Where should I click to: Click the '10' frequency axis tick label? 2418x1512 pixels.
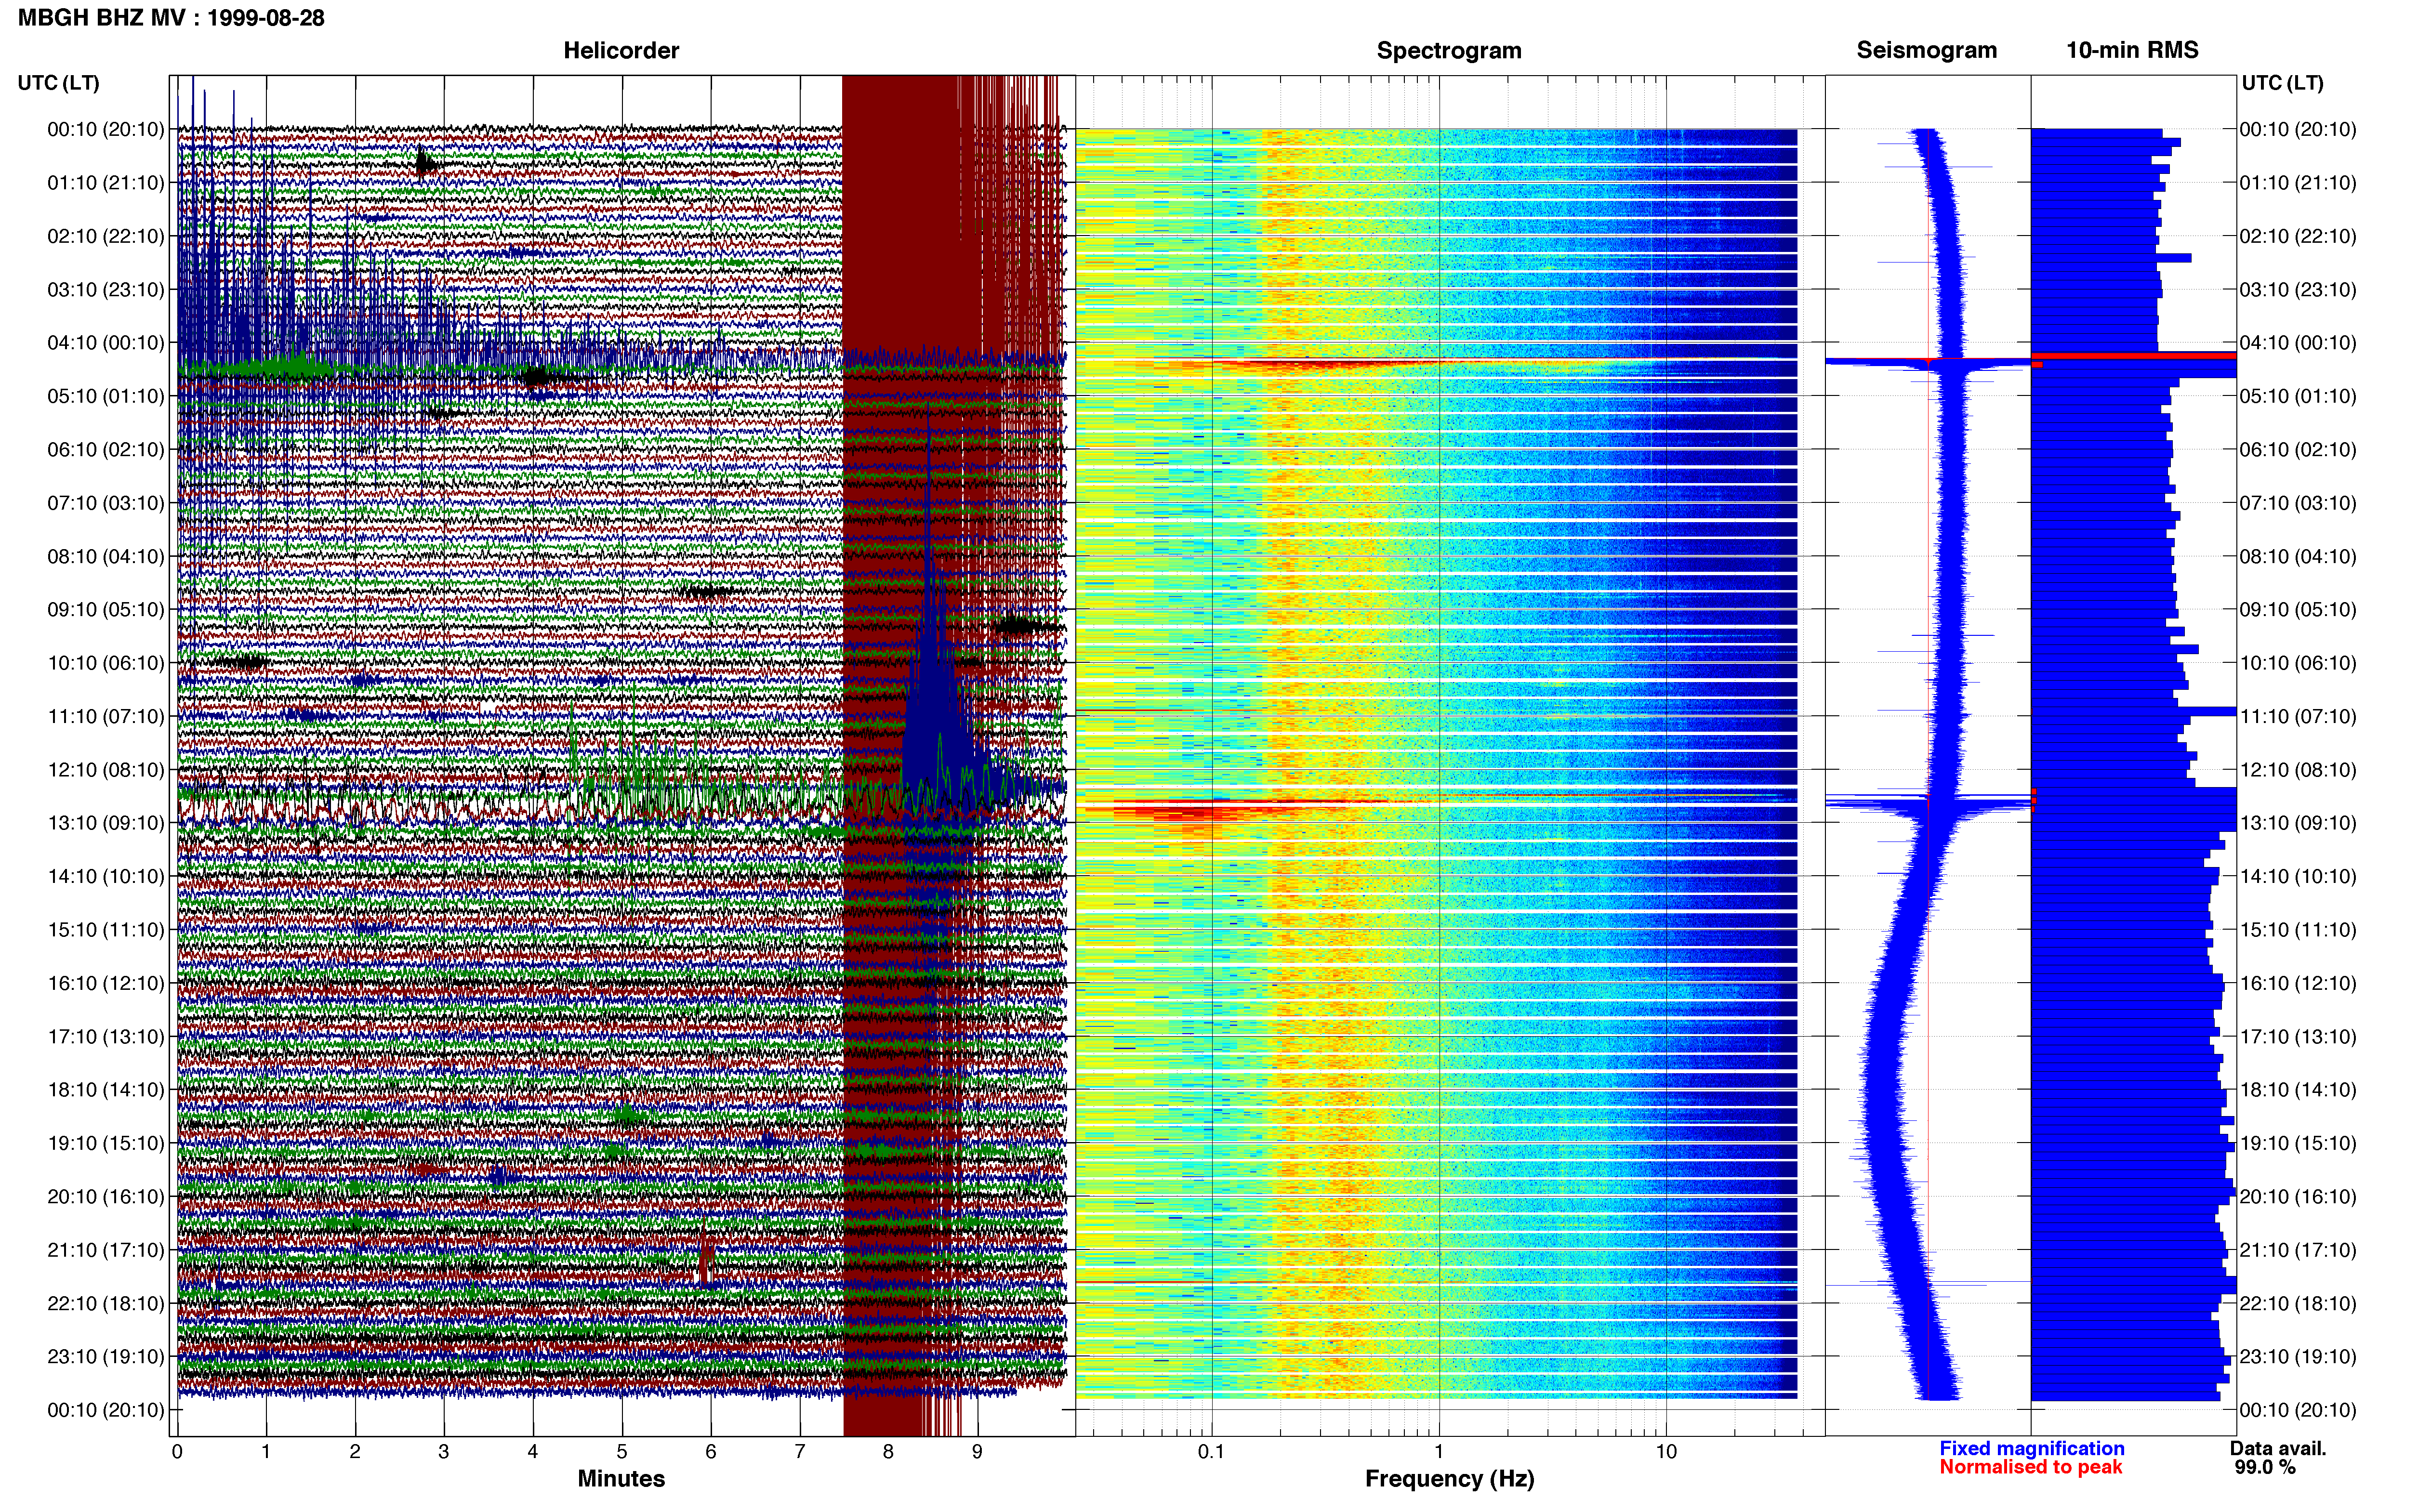[x=1665, y=1451]
